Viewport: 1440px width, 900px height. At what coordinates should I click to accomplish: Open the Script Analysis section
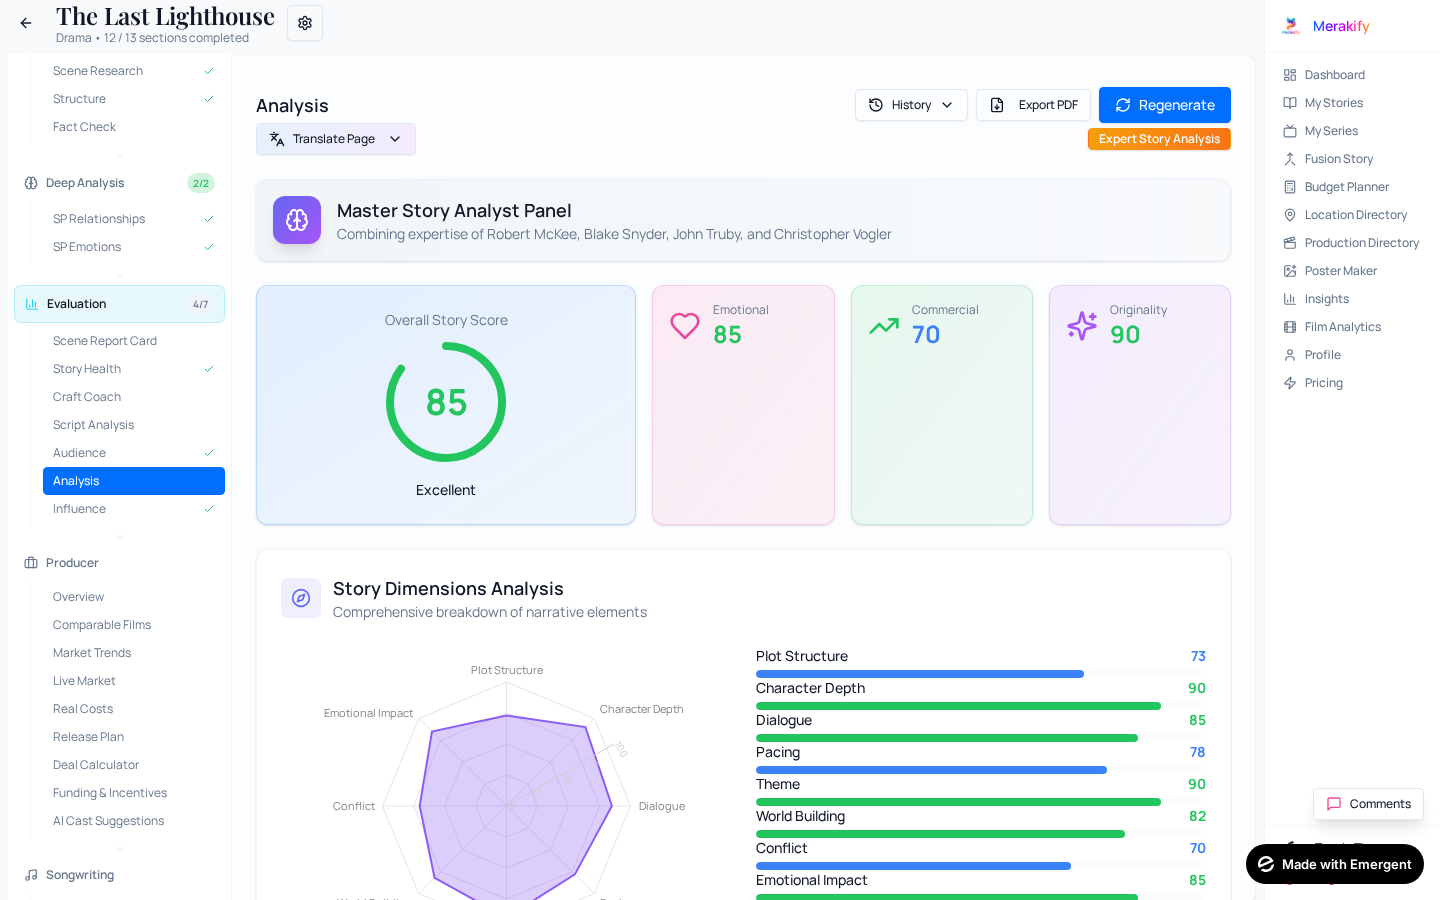coord(134,425)
